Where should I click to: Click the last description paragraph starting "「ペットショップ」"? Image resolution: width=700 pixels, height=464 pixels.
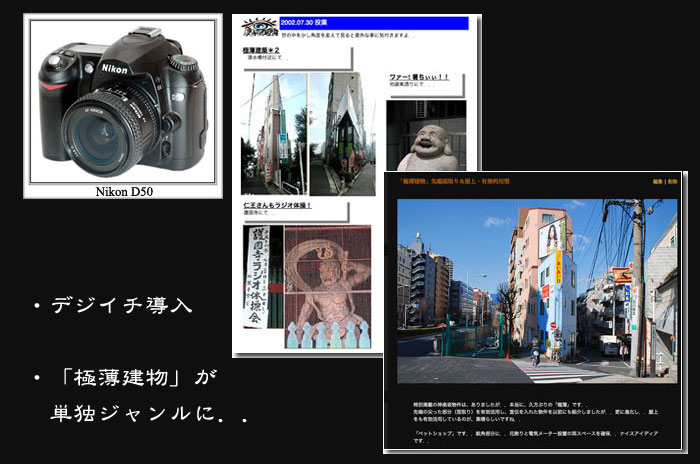pos(535,437)
